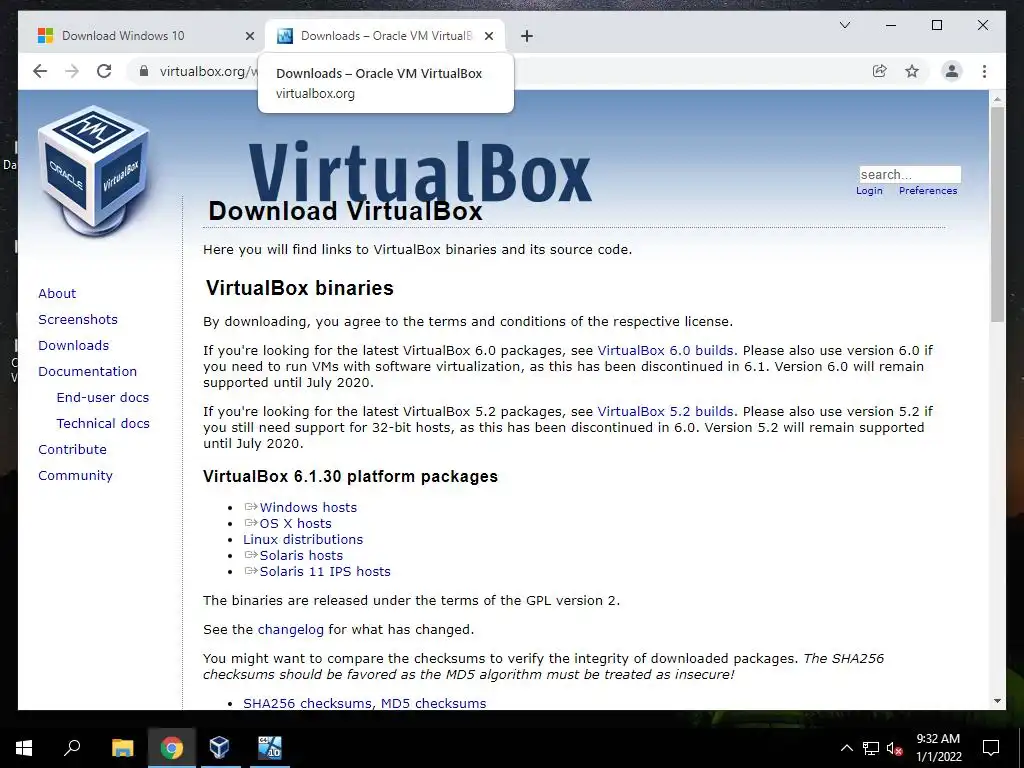Click the VirtualBox binaries heading
The width and height of the screenshot is (1024, 768).
pos(300,289)
